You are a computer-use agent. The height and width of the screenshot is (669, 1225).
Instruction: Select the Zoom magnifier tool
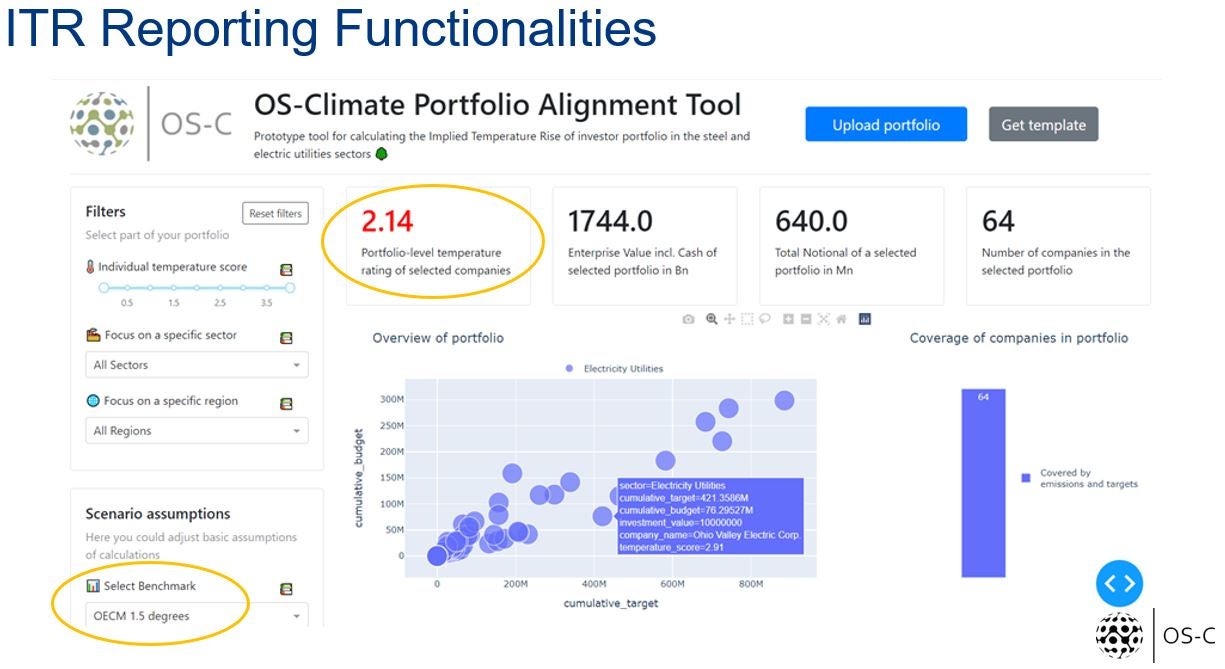712,319
